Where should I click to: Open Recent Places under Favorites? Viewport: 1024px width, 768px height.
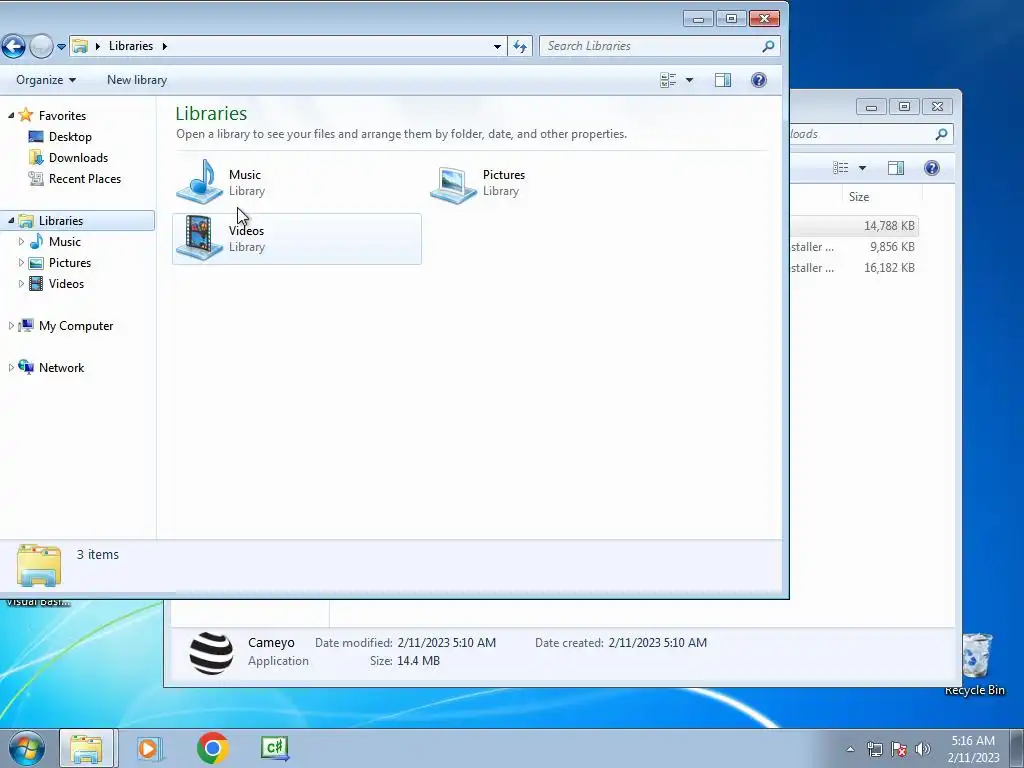(85, 178)
